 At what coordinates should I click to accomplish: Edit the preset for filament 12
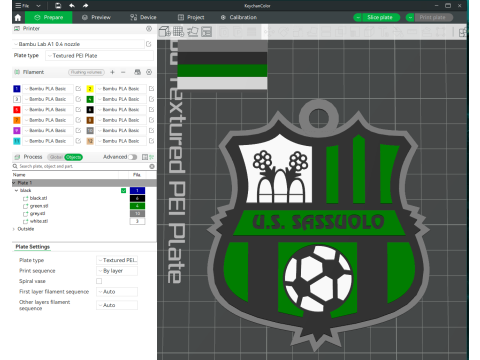[151, 141]
